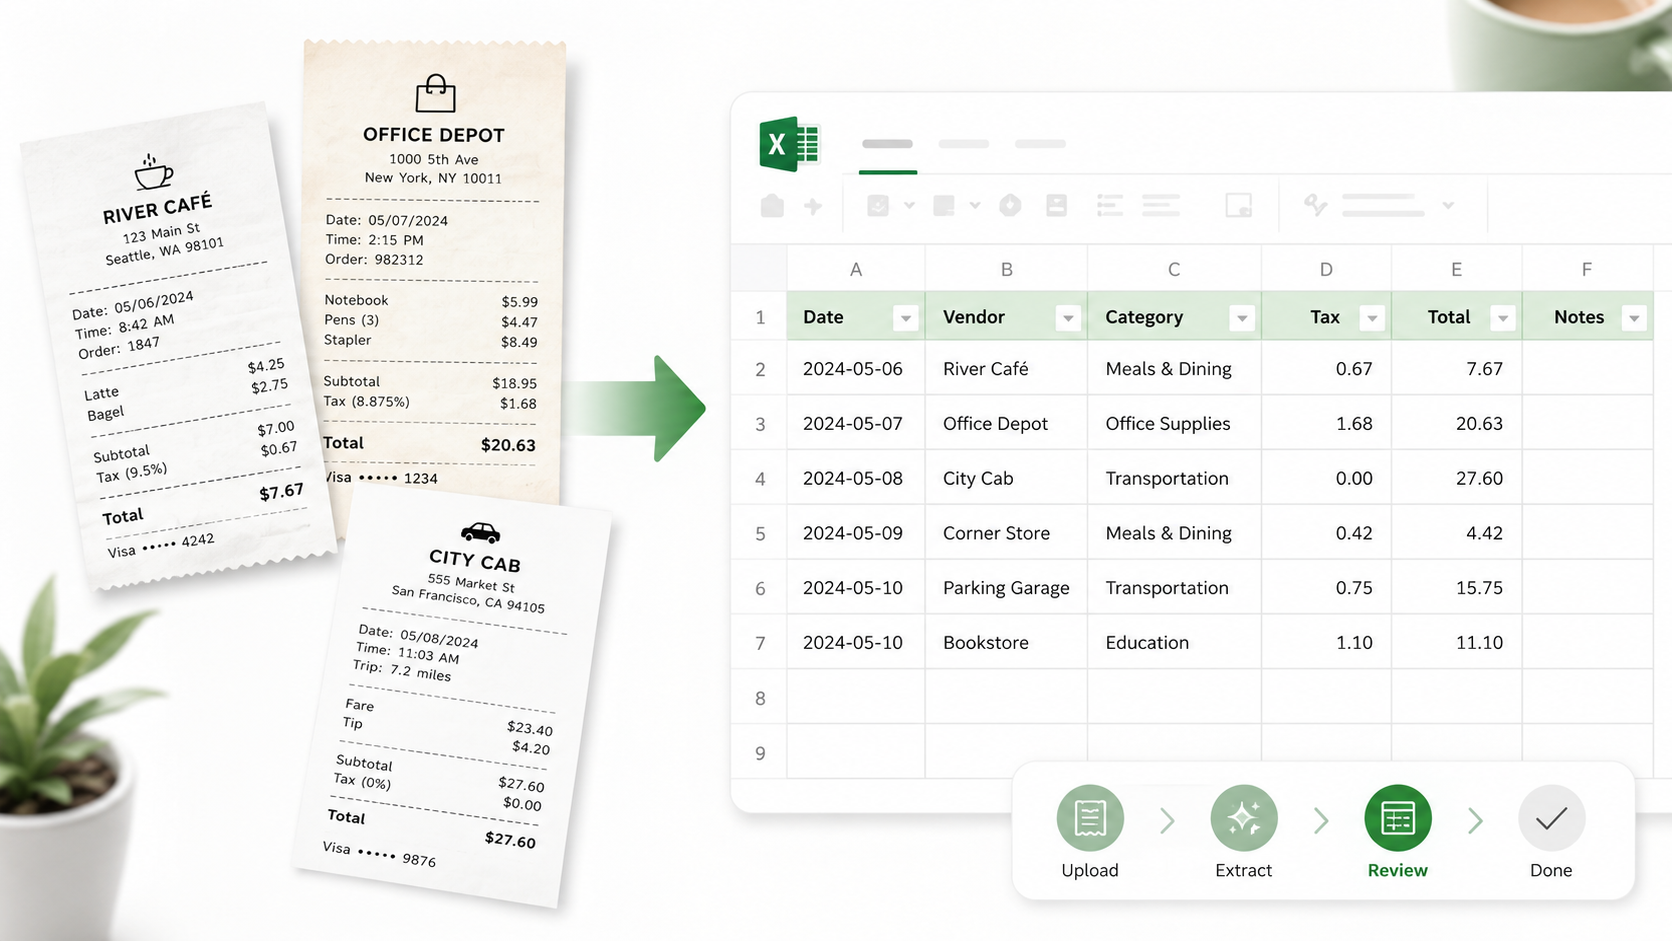
Task: Select the Extract sparkle step icon
Action: pyautogui.click(x=1244, y=818)
